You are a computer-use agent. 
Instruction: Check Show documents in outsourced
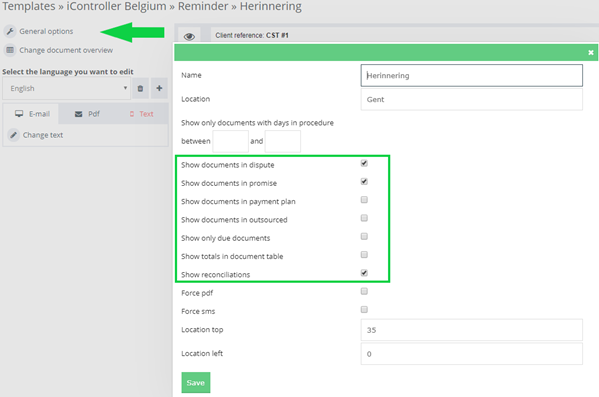(364, 218)
